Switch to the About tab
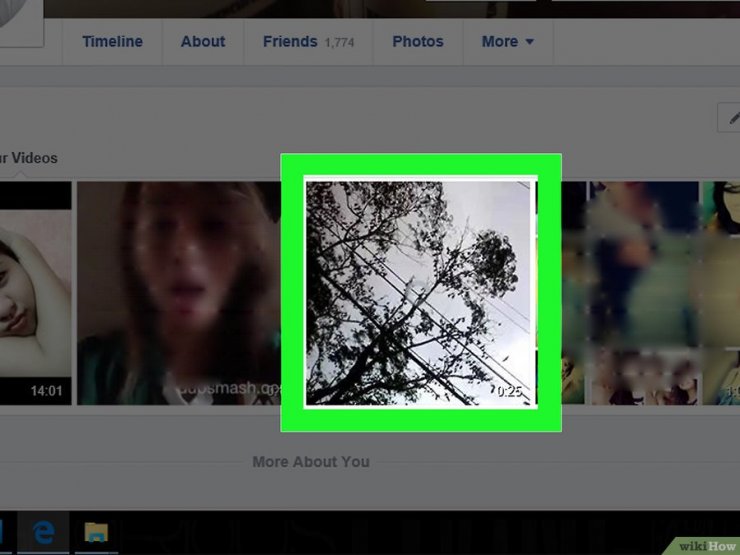This screenshot has height=555, width=740. [203, 42]
